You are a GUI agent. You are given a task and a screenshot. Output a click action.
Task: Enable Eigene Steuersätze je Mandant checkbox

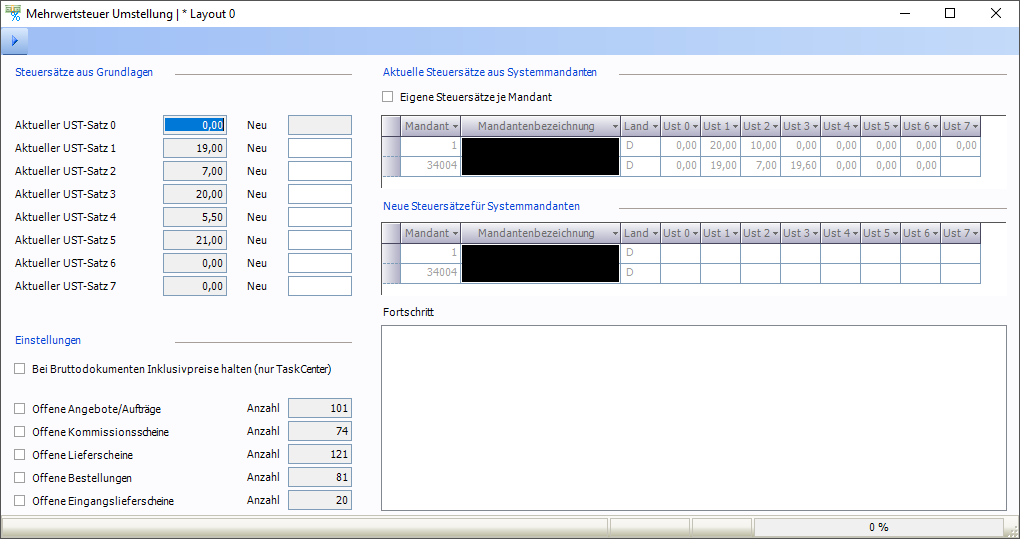click(x=388, y=98)
